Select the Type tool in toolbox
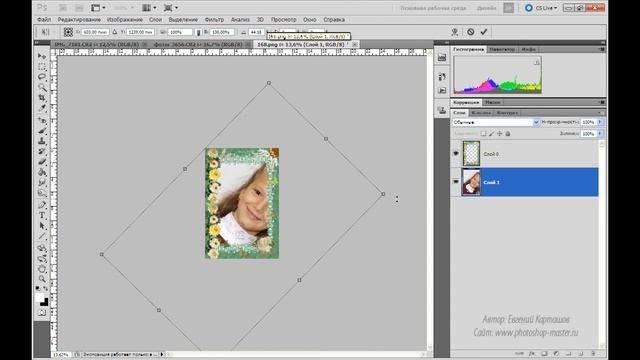This screenshot has width=640, height=360. point(42,216)
